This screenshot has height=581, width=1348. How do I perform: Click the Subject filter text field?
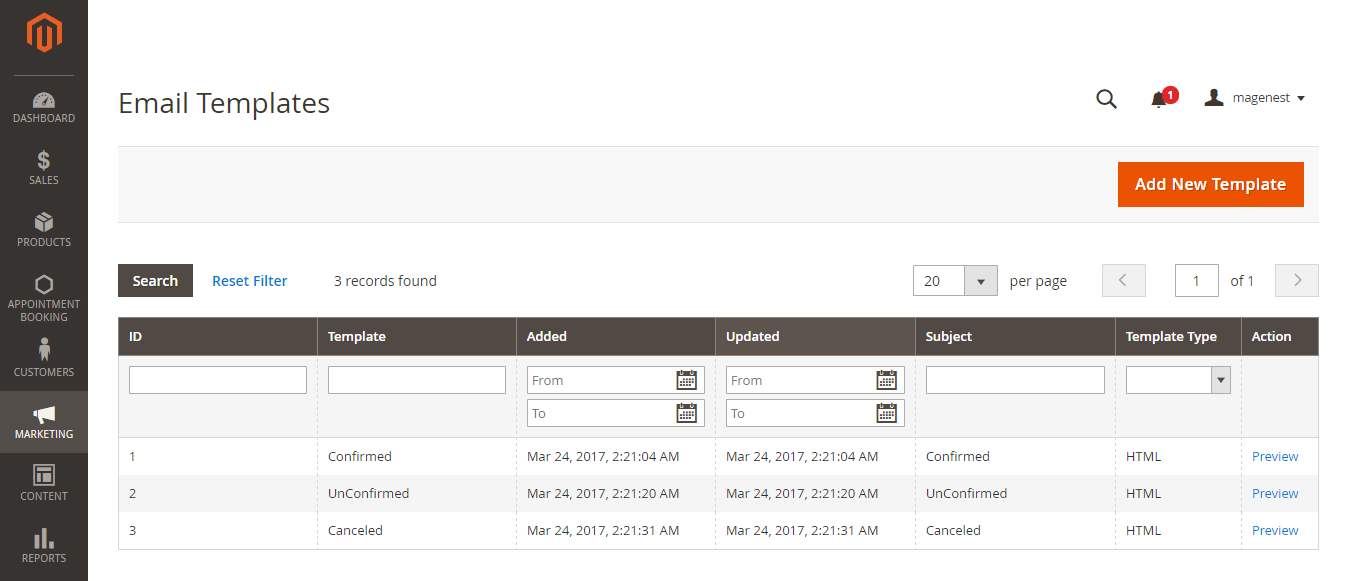[x=1015, y=380]
